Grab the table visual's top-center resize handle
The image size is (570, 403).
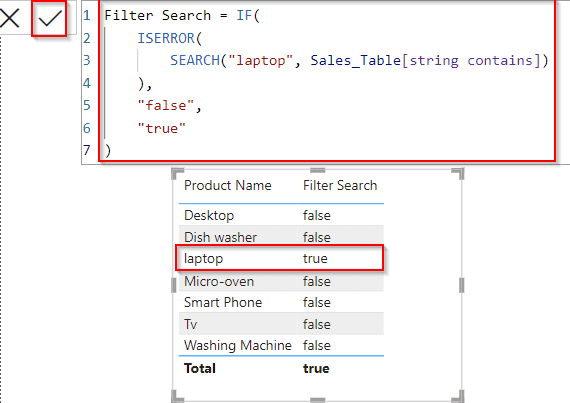(x=318, y=170)
